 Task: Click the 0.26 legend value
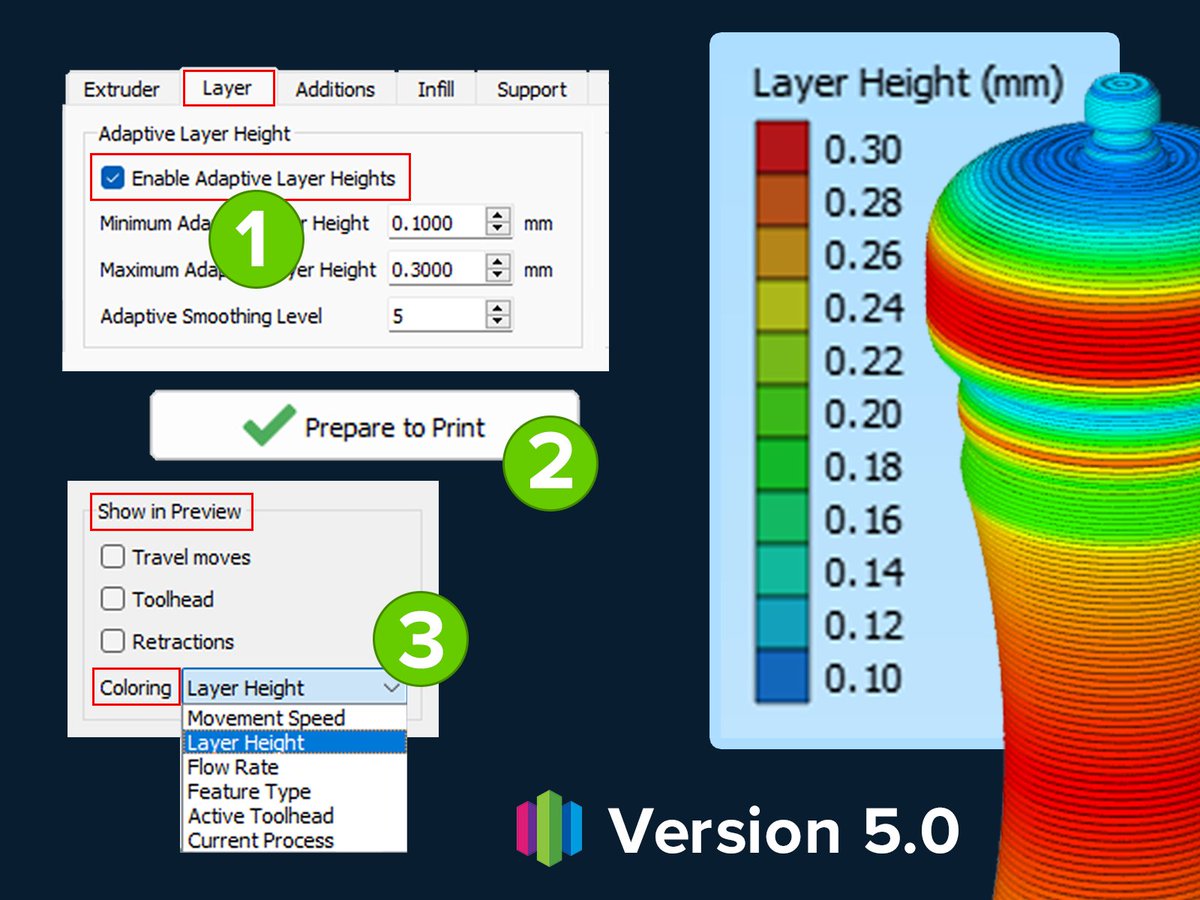[863, 255]
